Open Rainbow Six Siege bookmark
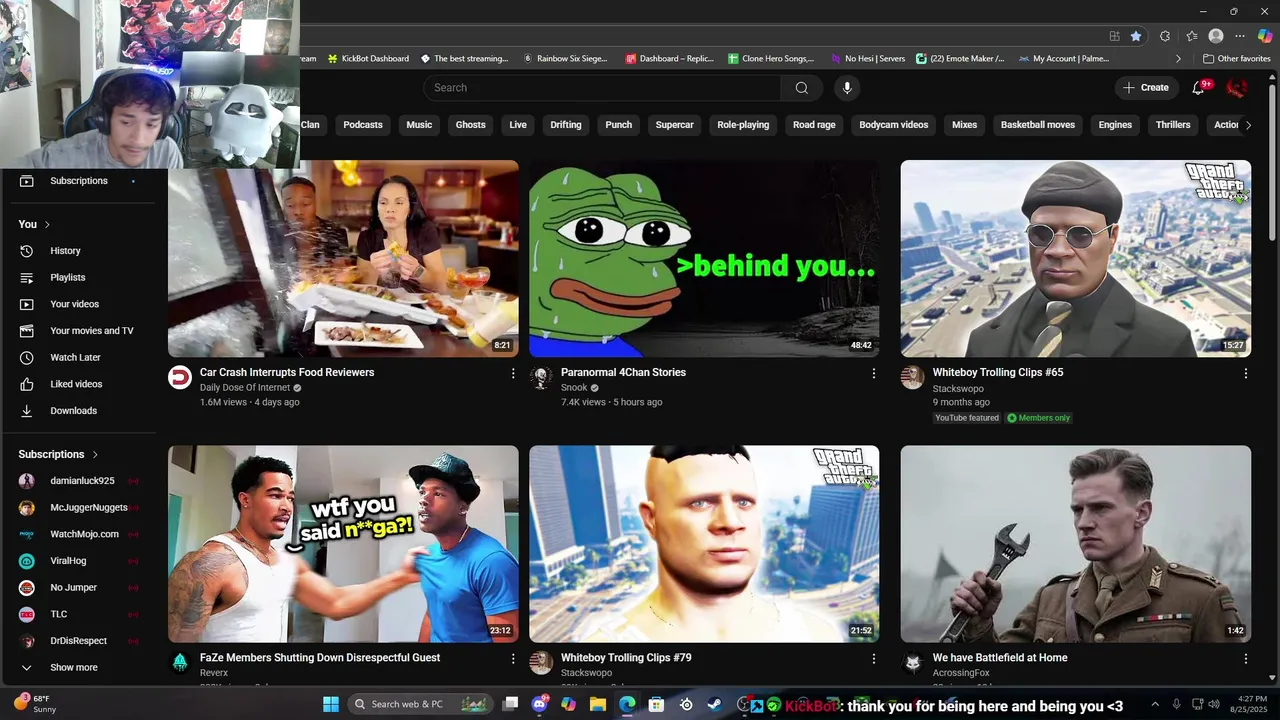 [x=565, y=59]
